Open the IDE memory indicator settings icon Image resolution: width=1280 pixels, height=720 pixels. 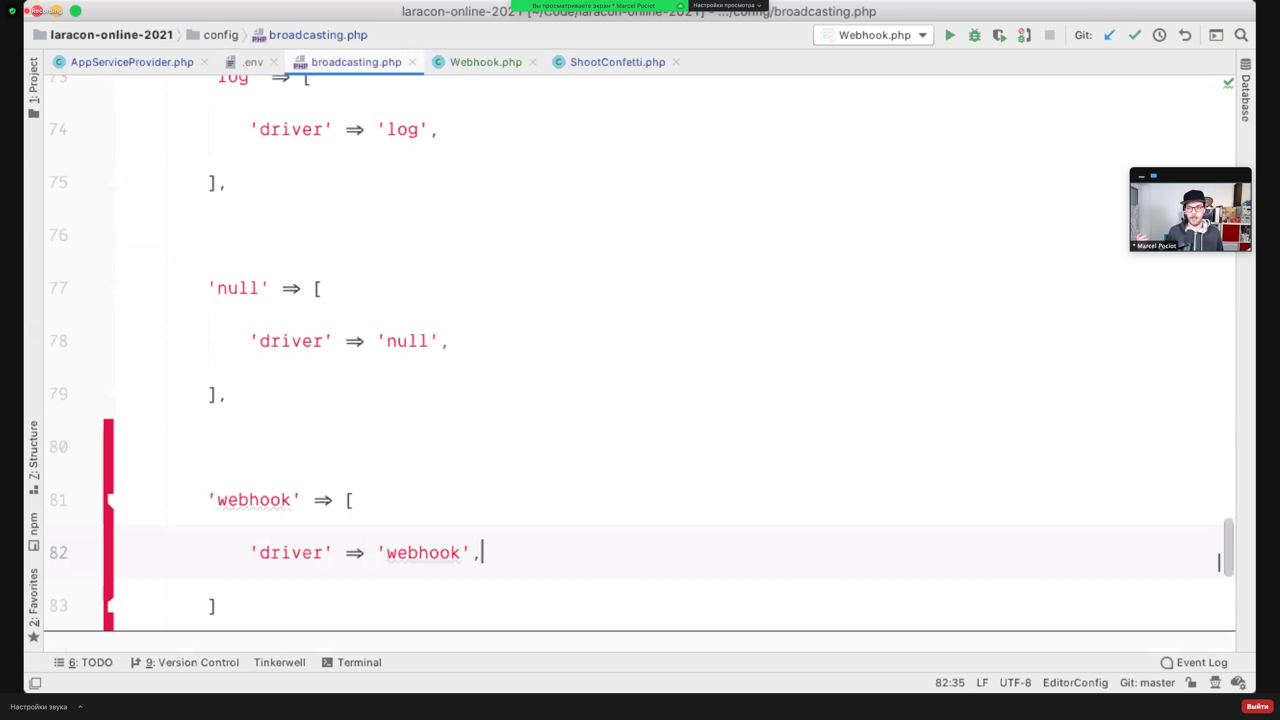(1239, 682)
